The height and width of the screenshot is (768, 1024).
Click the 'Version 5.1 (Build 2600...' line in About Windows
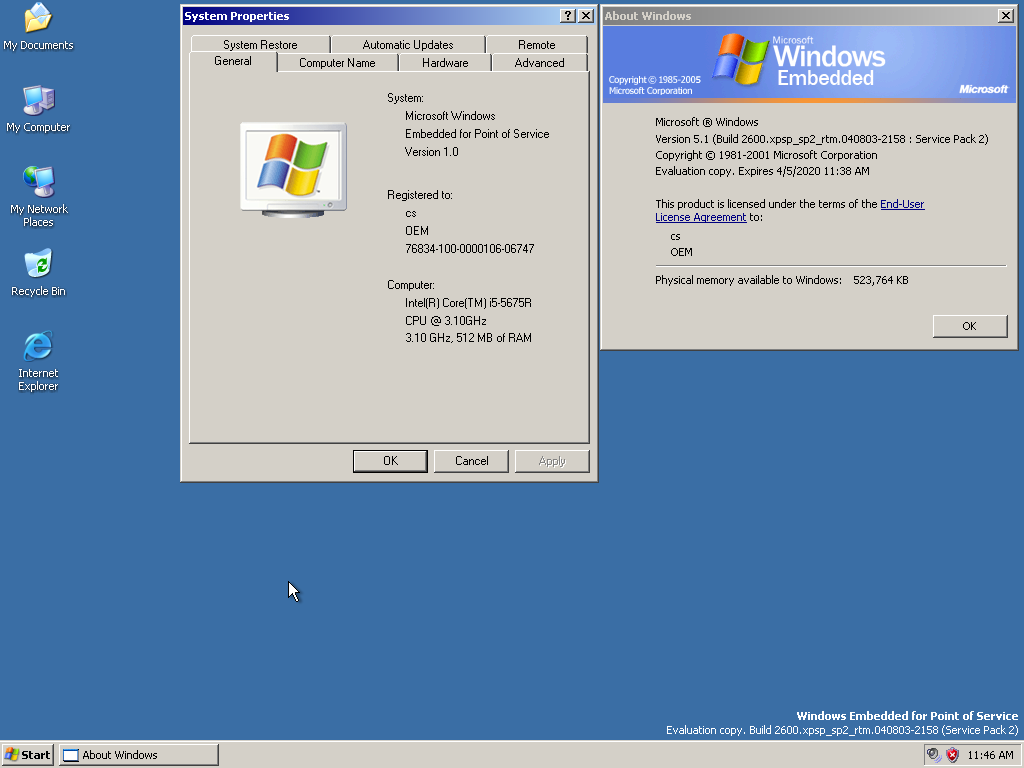[822, 139]
